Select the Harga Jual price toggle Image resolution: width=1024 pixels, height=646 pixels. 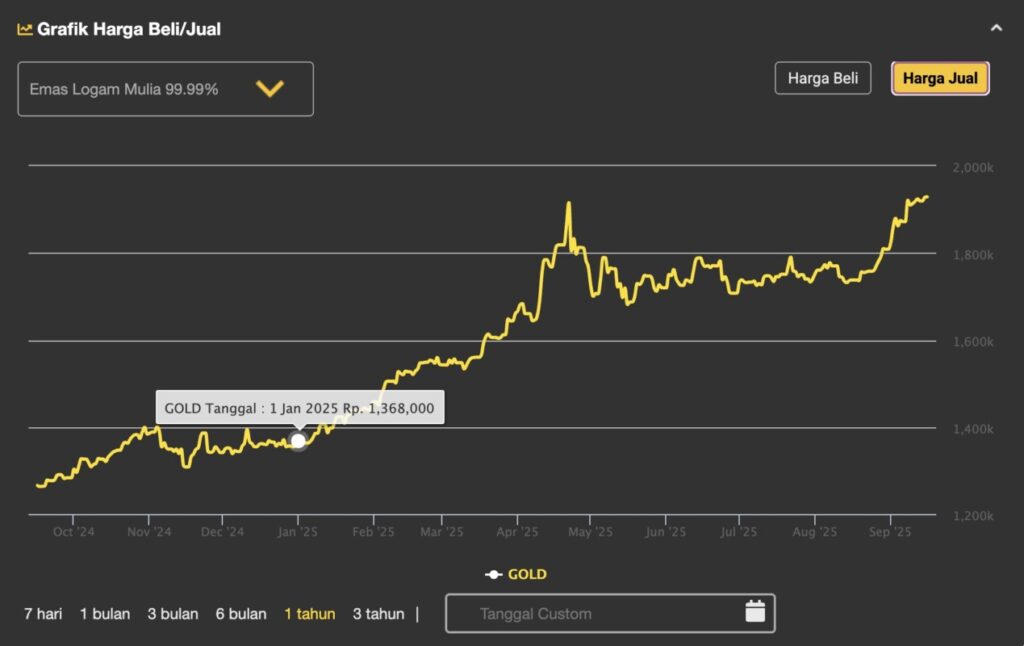(x=940, y=78)
